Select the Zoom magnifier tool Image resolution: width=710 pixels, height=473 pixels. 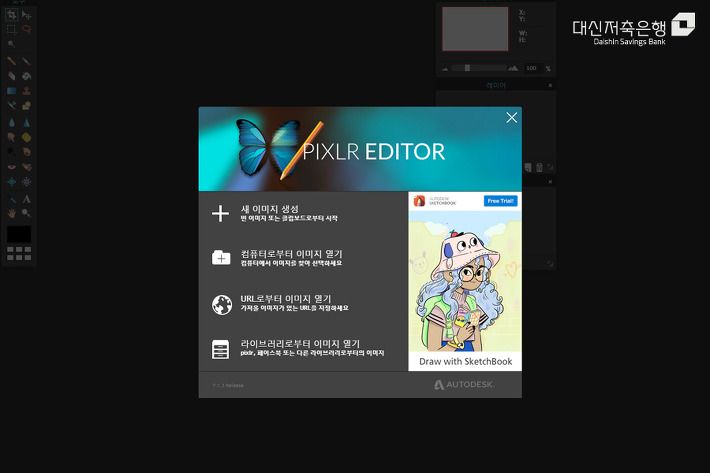click(x=26, y=213)
